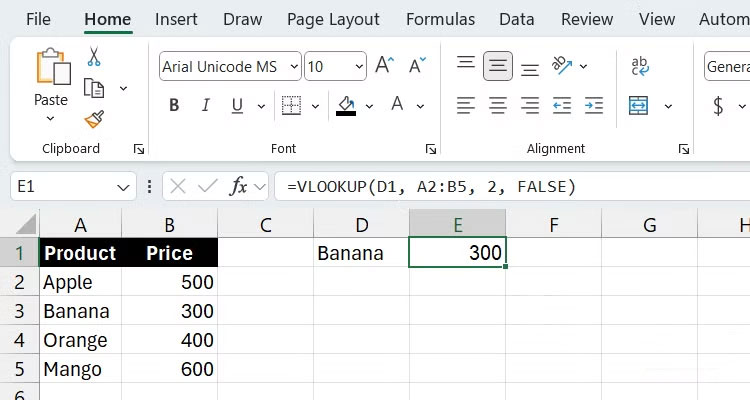This screenshot has width=750, height=400.
Task: Toggle Bold formatting
Action: coord(174,105)
